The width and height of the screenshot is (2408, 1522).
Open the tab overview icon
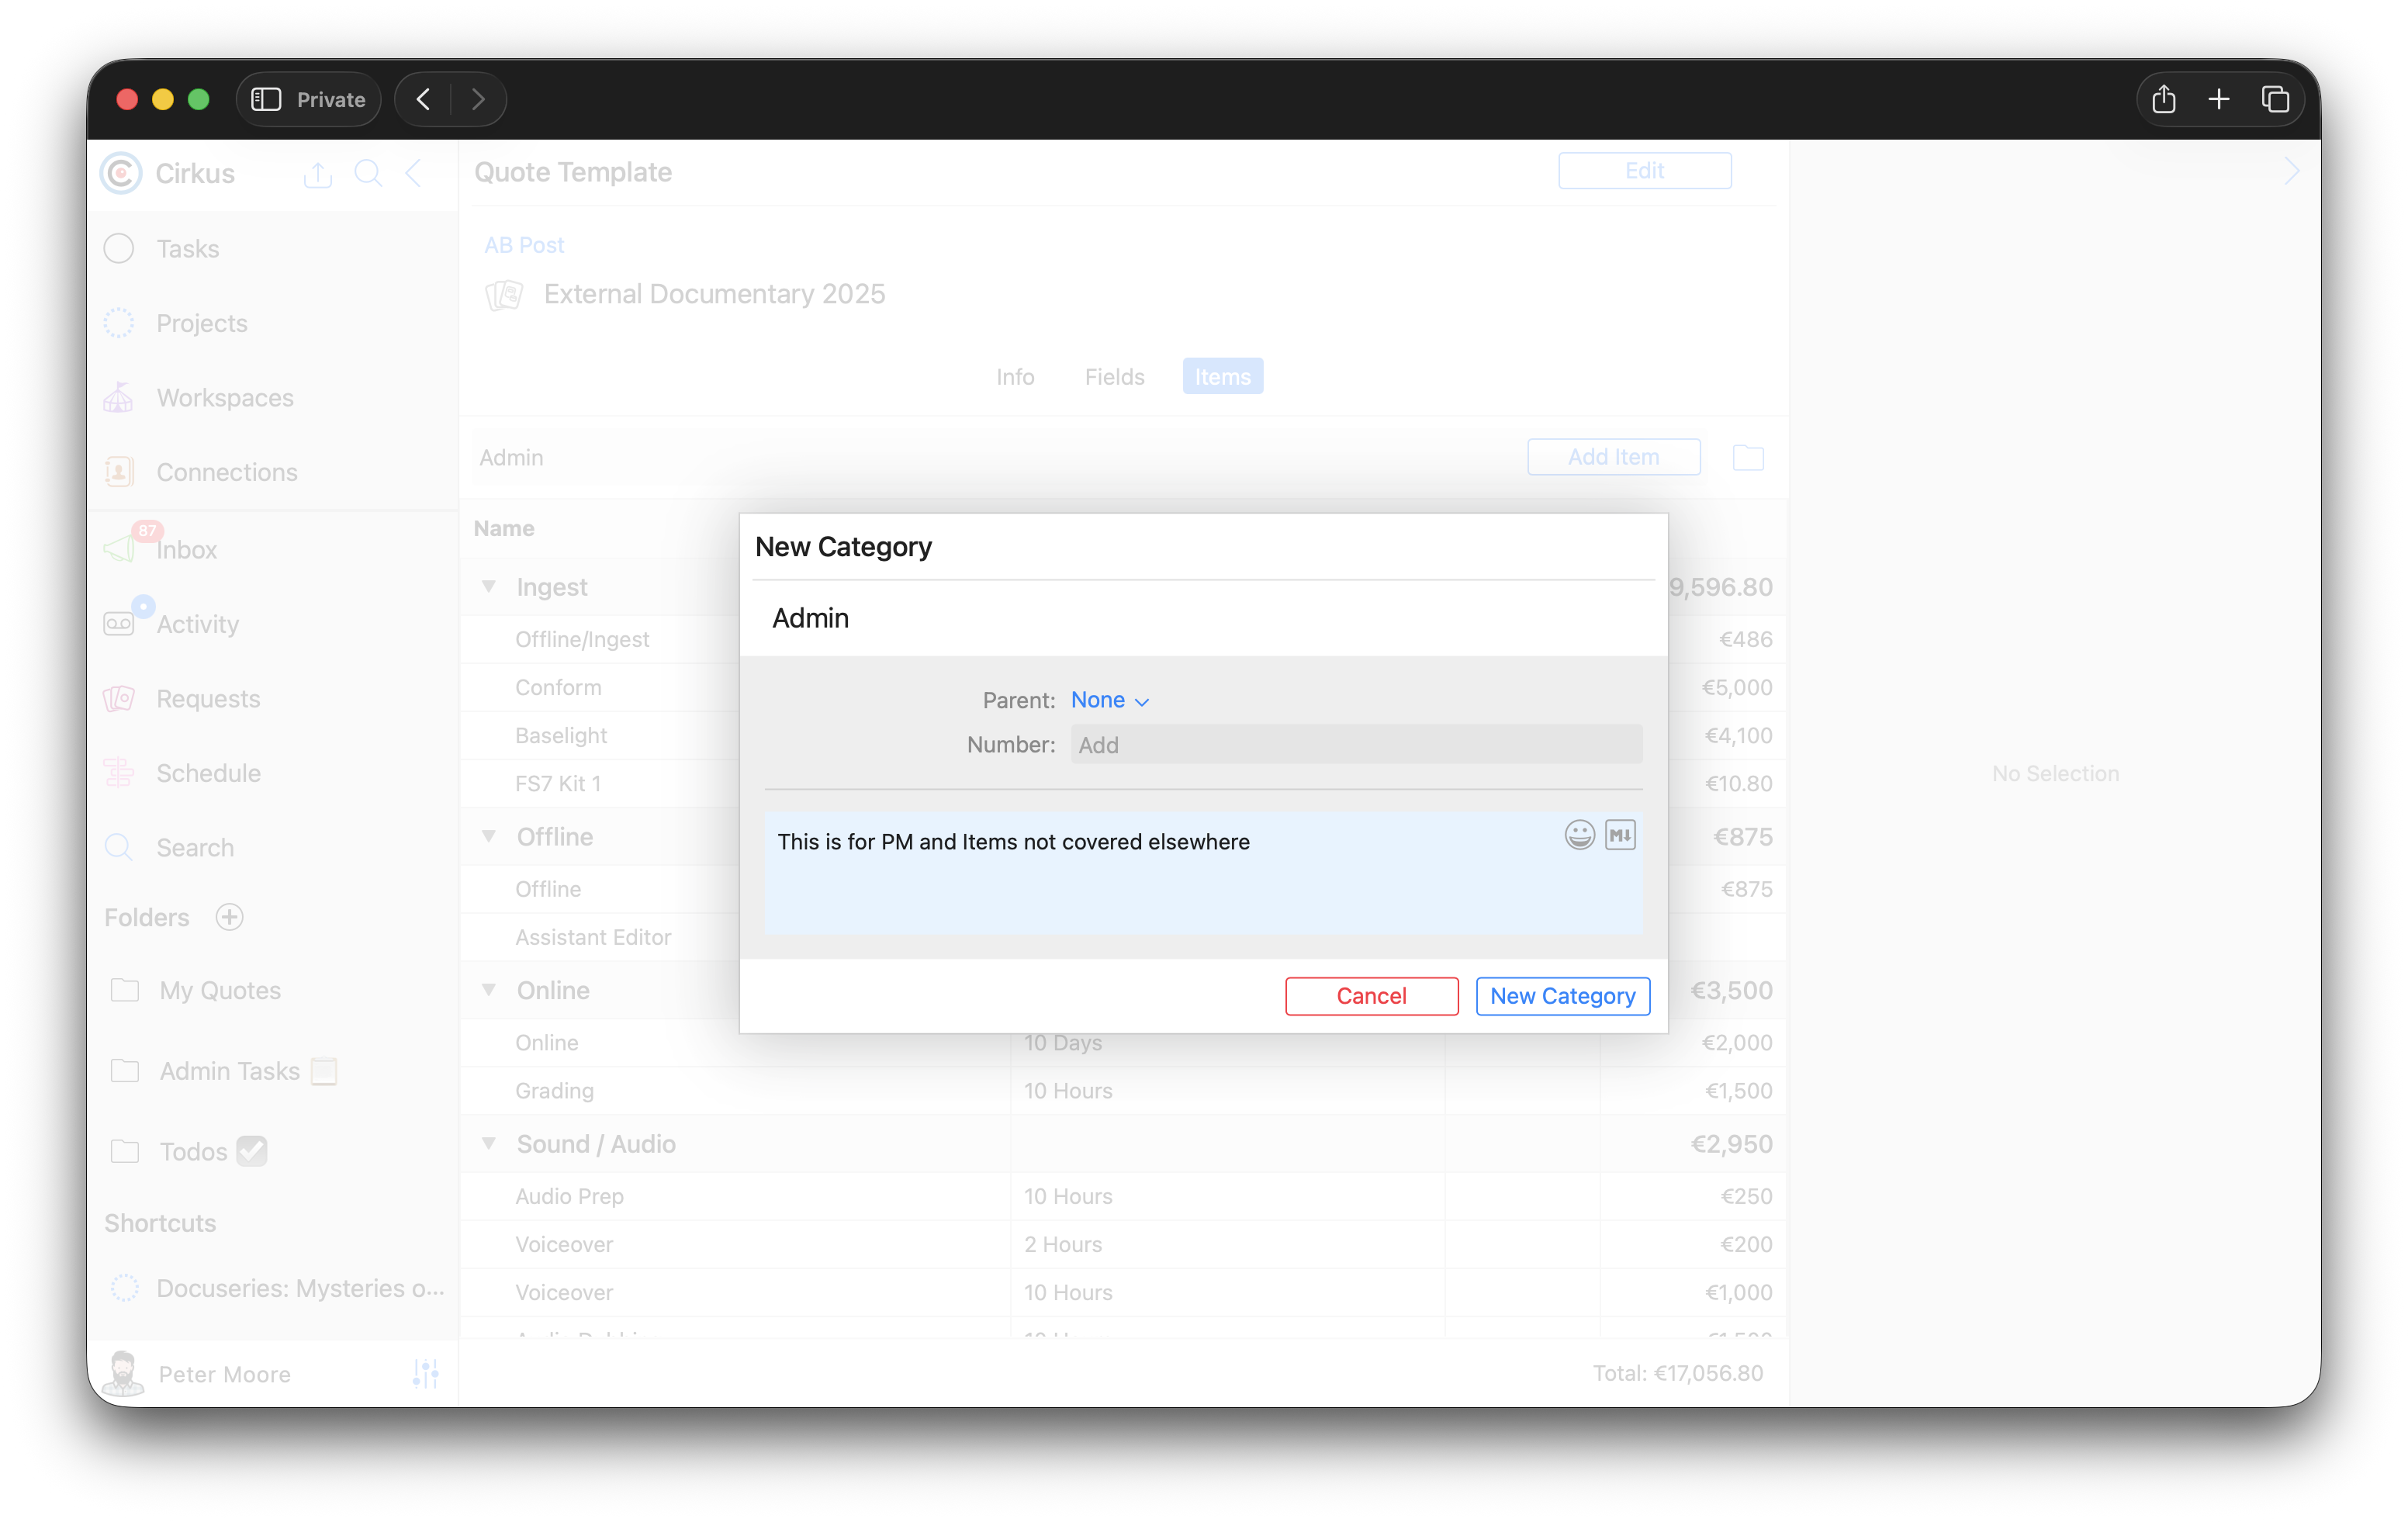pyautogui.click(x=2275, y=99)
